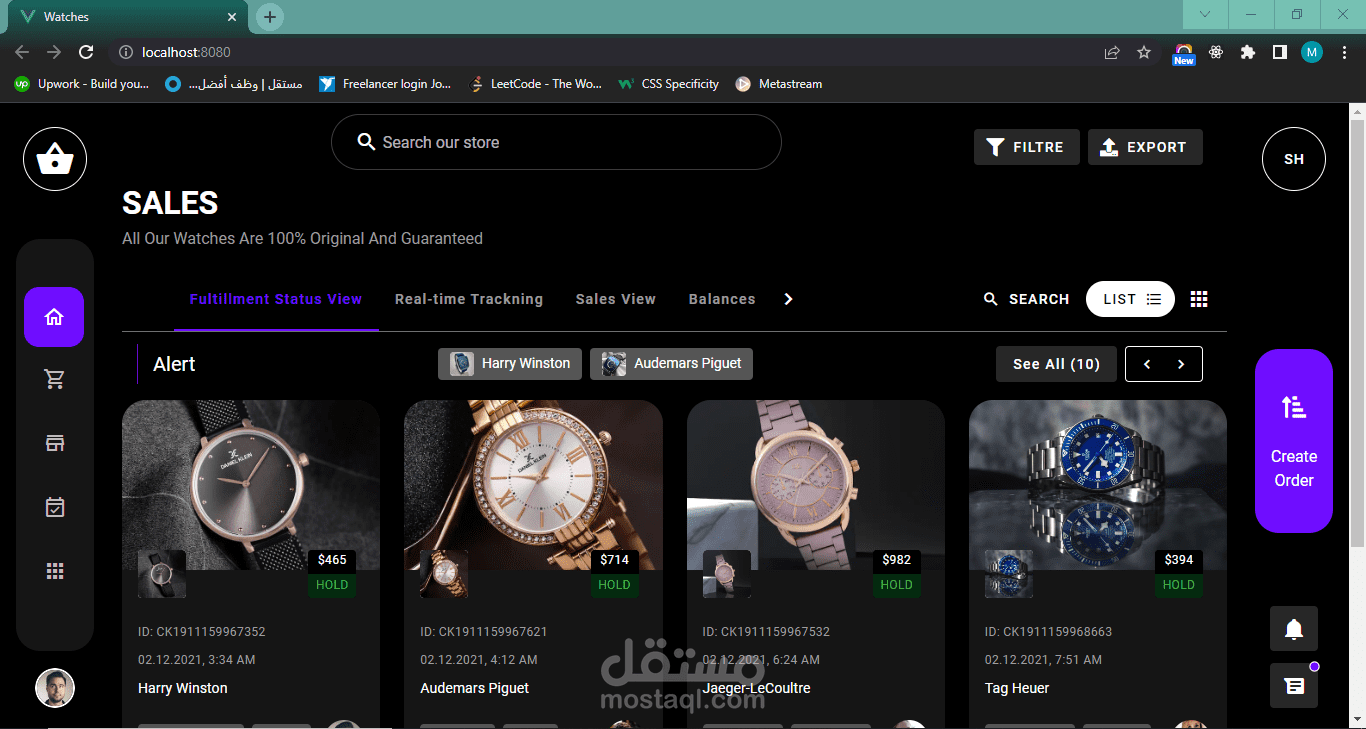1366x729 pixels.
Task: Open Chrome side panel icon
Action: [x=1279, y=52]
